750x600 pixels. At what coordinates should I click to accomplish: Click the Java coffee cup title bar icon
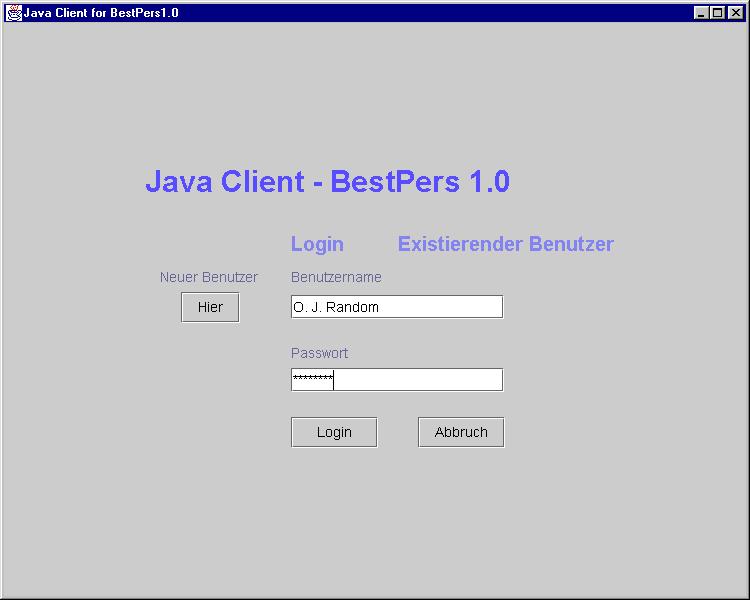click(x=14, y=13)
